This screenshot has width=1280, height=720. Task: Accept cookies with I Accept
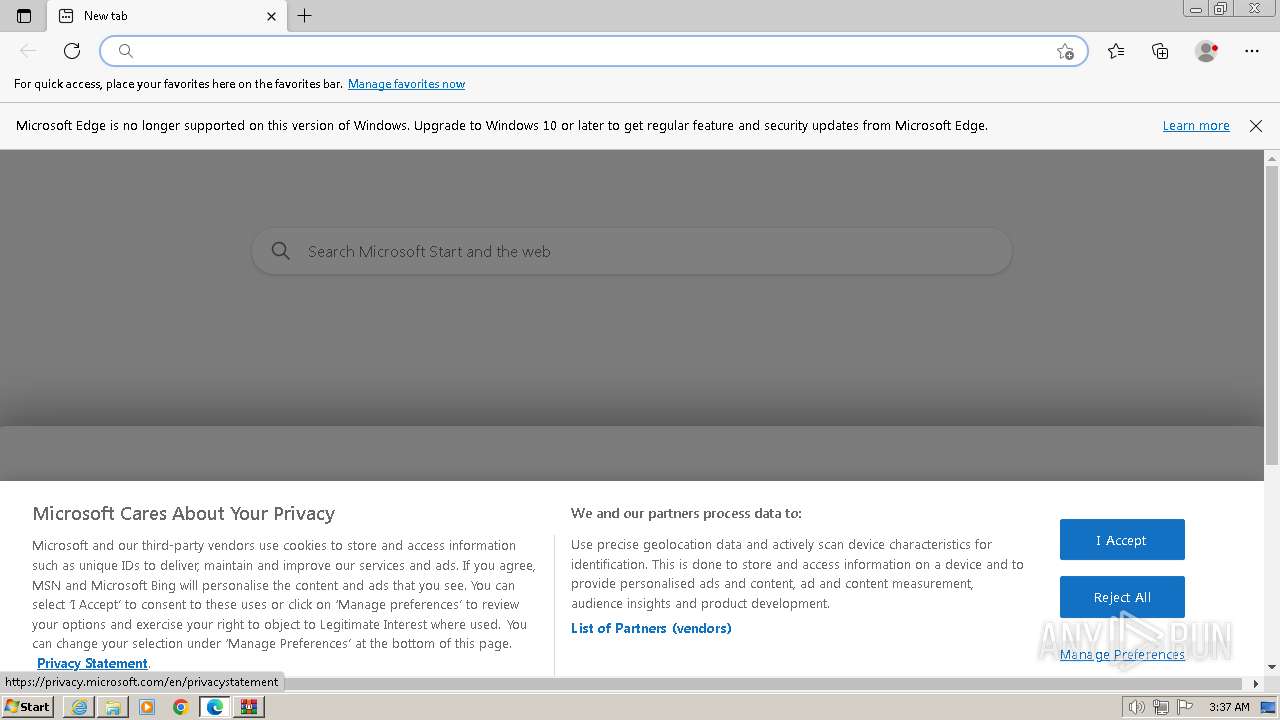pyautogui.click(x=1122, y=540)
